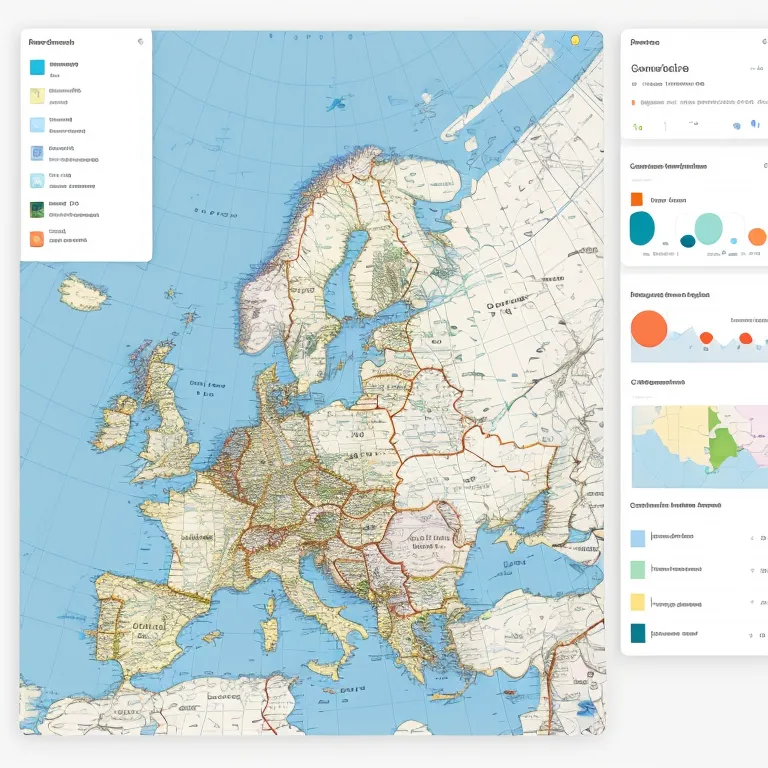
Task: Select the third layer entry with pale blue icon
Action: (x=37, y=125)
